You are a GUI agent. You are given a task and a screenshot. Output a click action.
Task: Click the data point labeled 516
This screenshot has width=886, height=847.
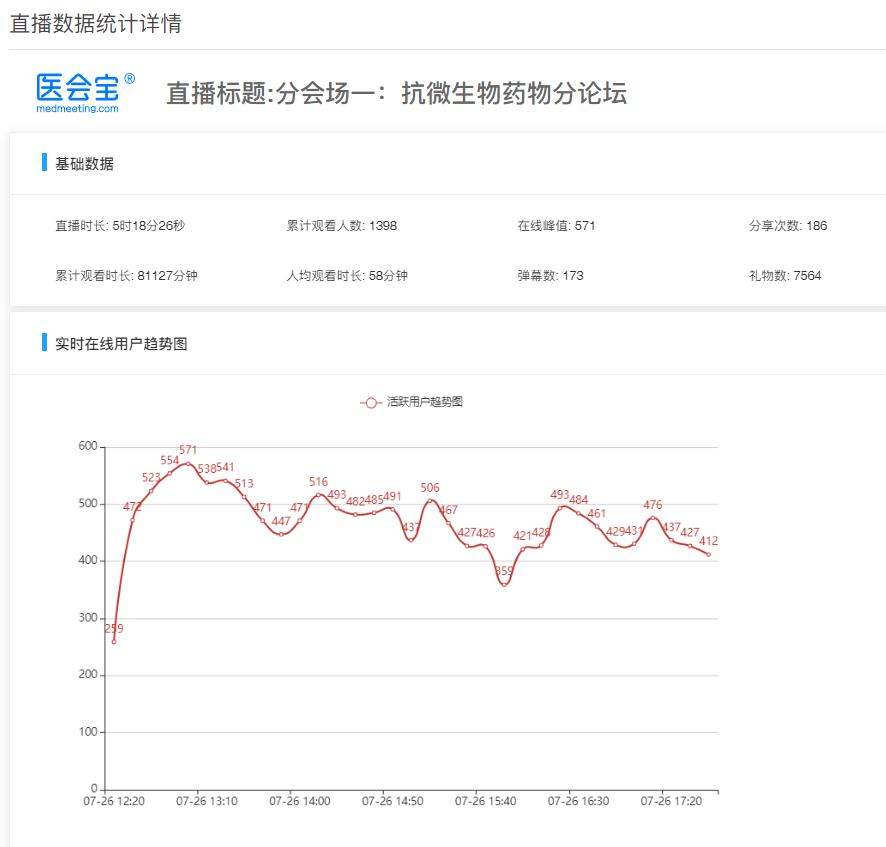click(318, 495)
